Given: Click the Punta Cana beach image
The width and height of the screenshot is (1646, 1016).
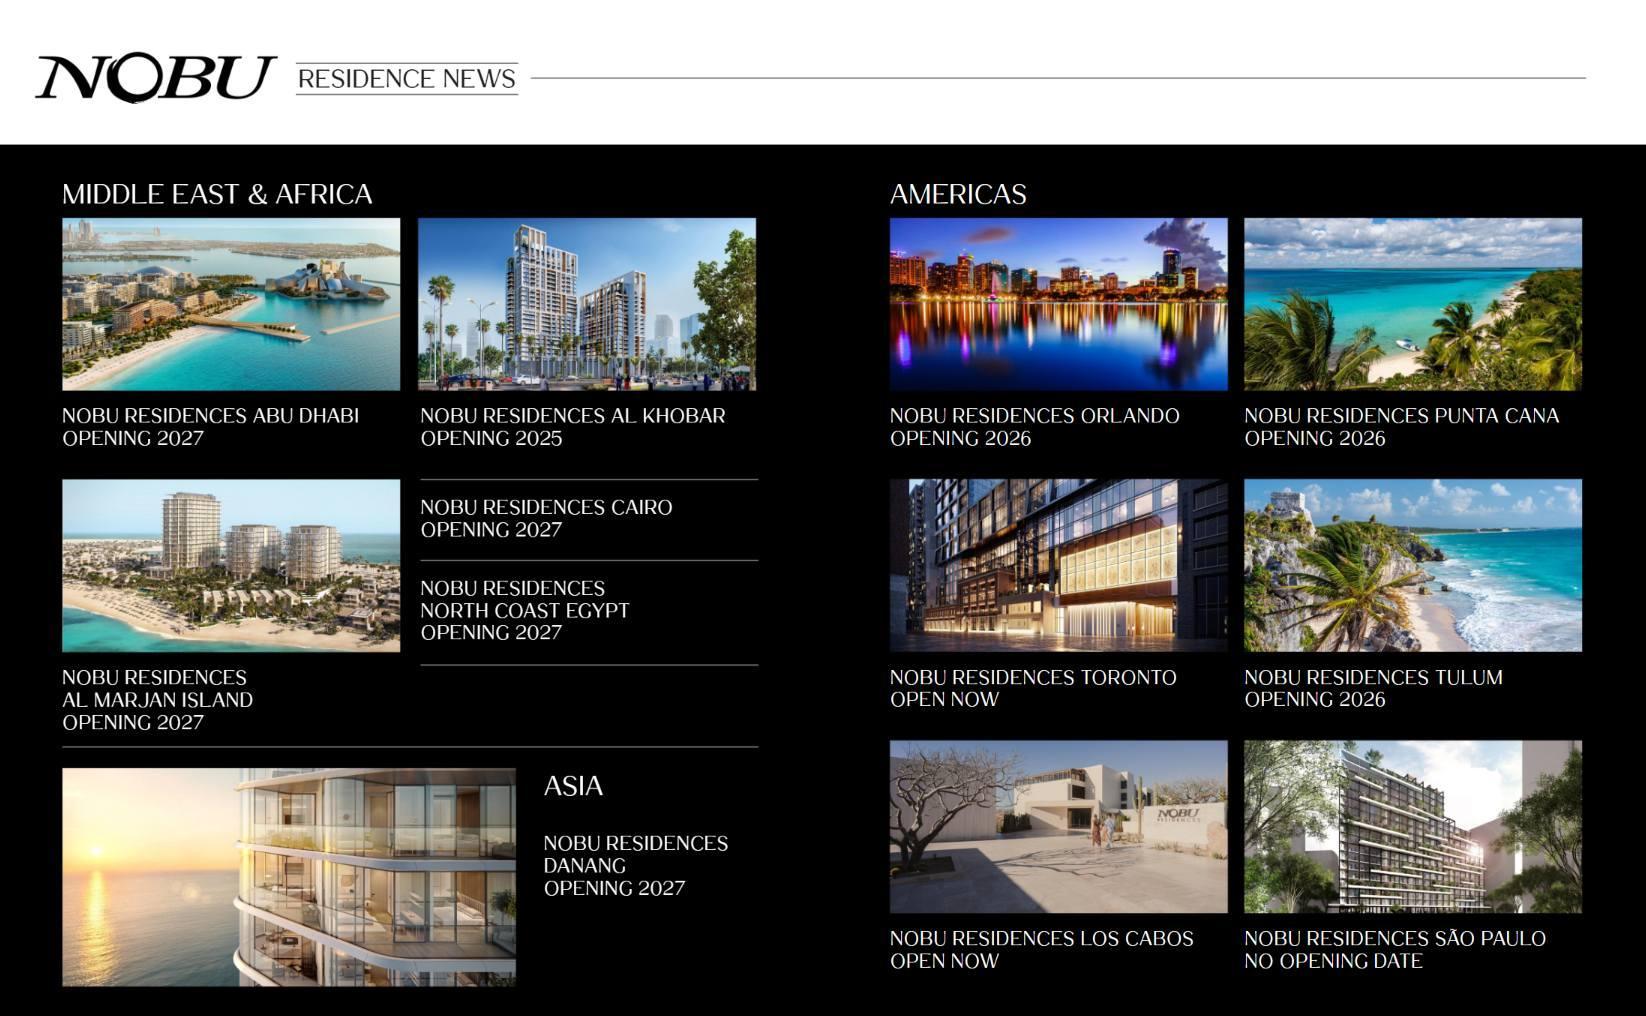Looking at the screenshot, I should tap(1410, 301).
